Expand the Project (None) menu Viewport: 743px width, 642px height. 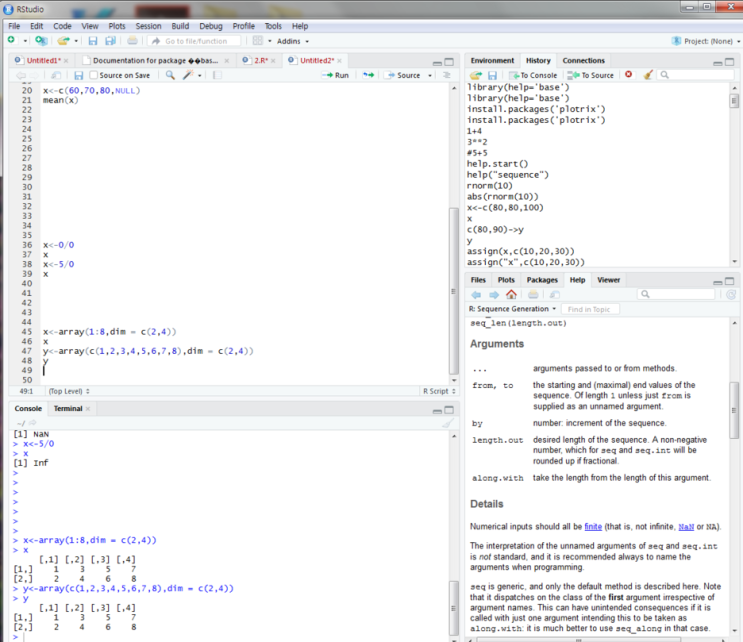click(706, 41)
